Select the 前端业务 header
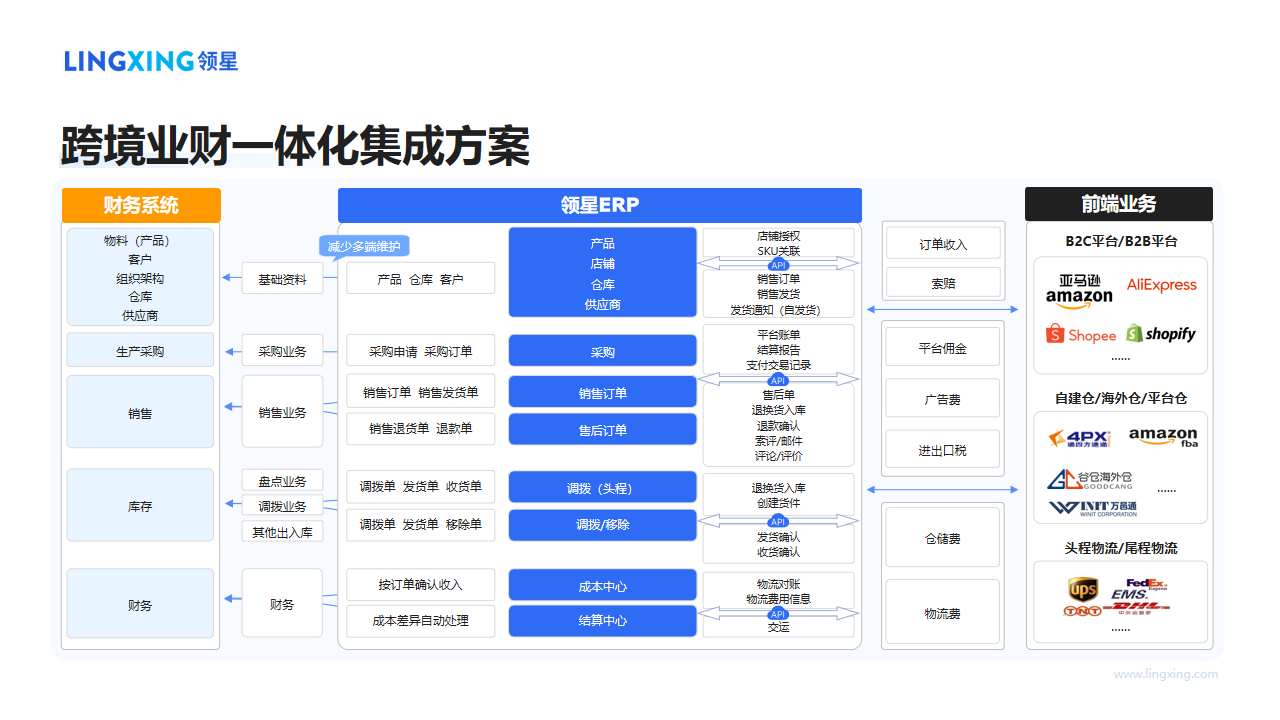 pyautogui.click(x=1118, y=204)
